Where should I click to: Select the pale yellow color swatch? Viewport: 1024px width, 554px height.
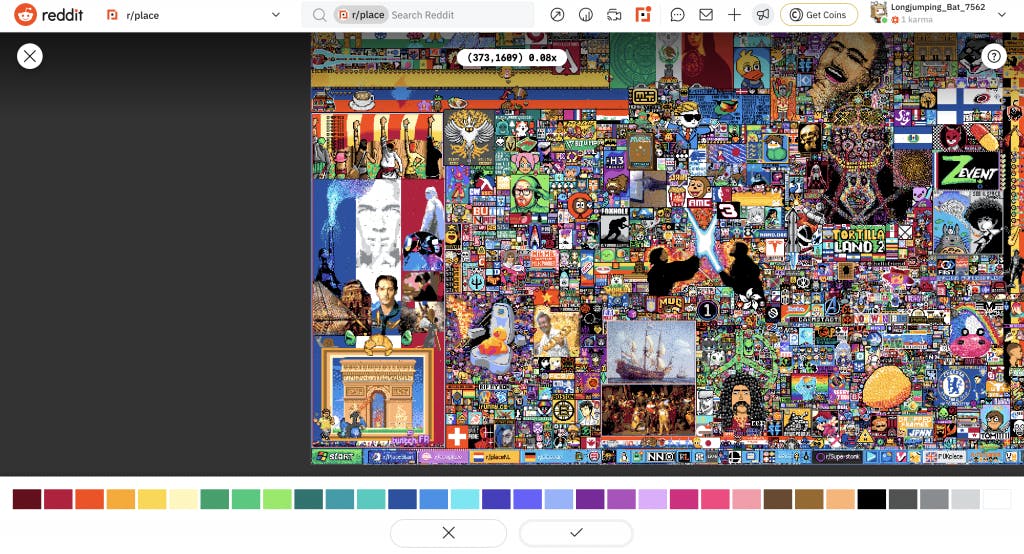pos(184,499)
